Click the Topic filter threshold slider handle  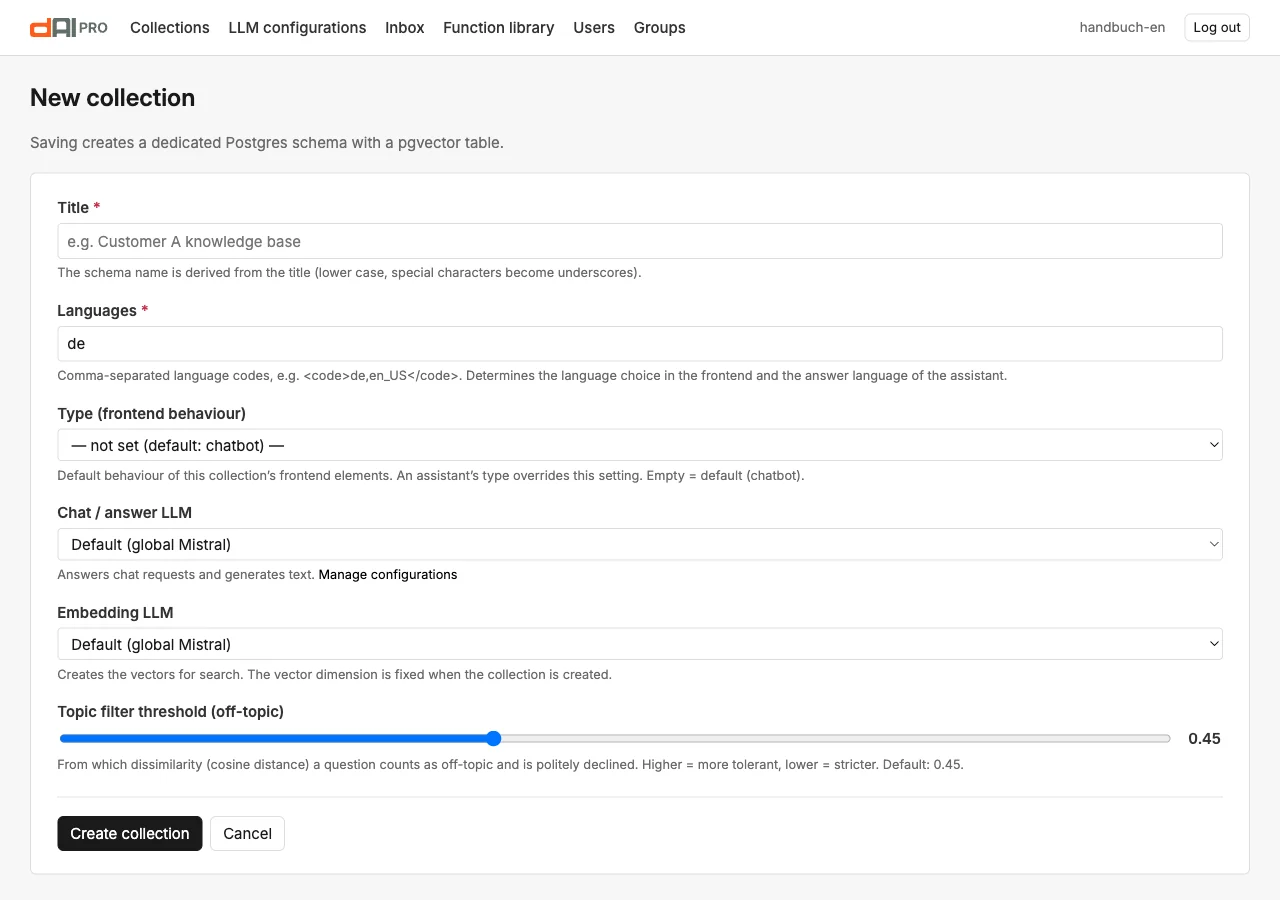click(493, 739)
